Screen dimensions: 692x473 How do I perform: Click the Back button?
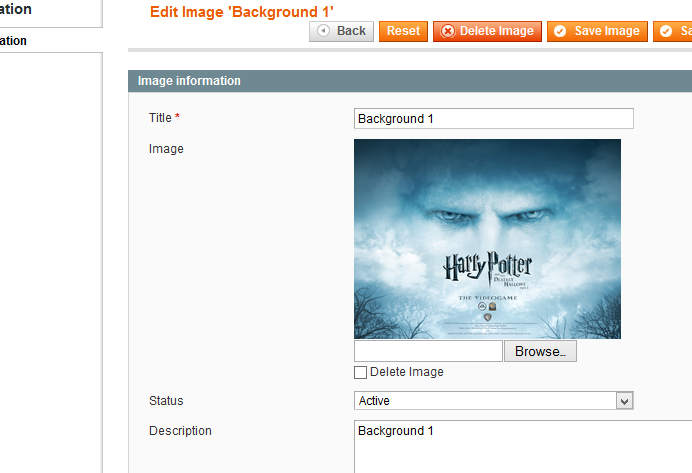click(x=341, y=31)
